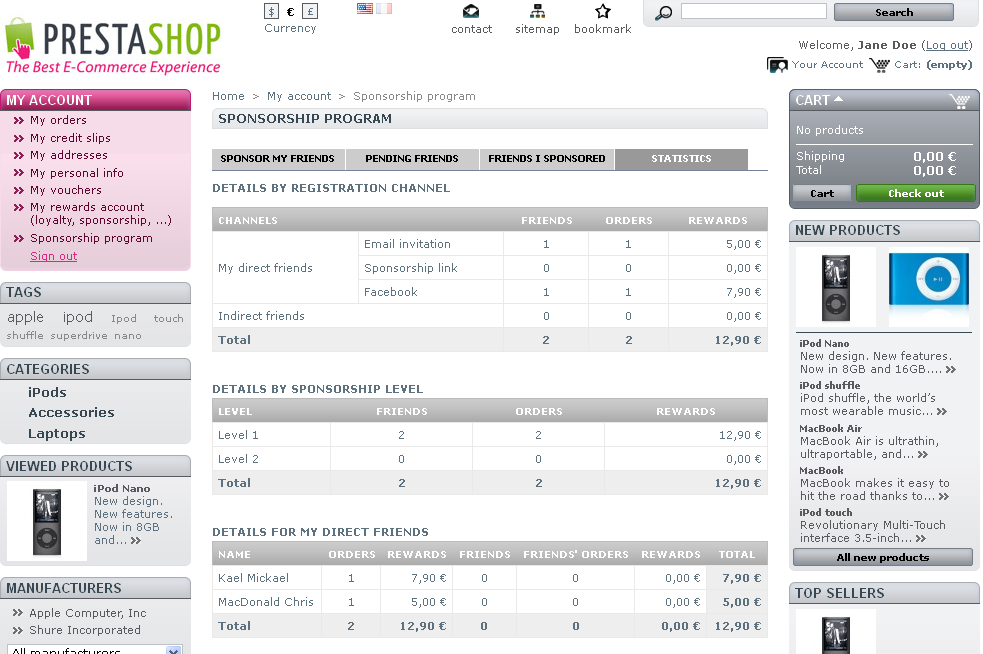Click the Your Account user icon
983x654 pixels.
click(777, 65)
